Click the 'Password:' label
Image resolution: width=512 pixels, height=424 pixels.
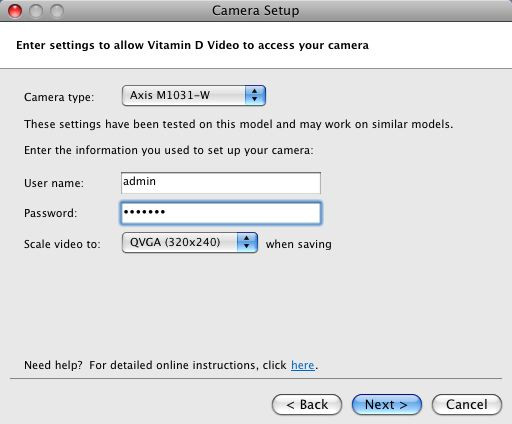tap(50, 213)
